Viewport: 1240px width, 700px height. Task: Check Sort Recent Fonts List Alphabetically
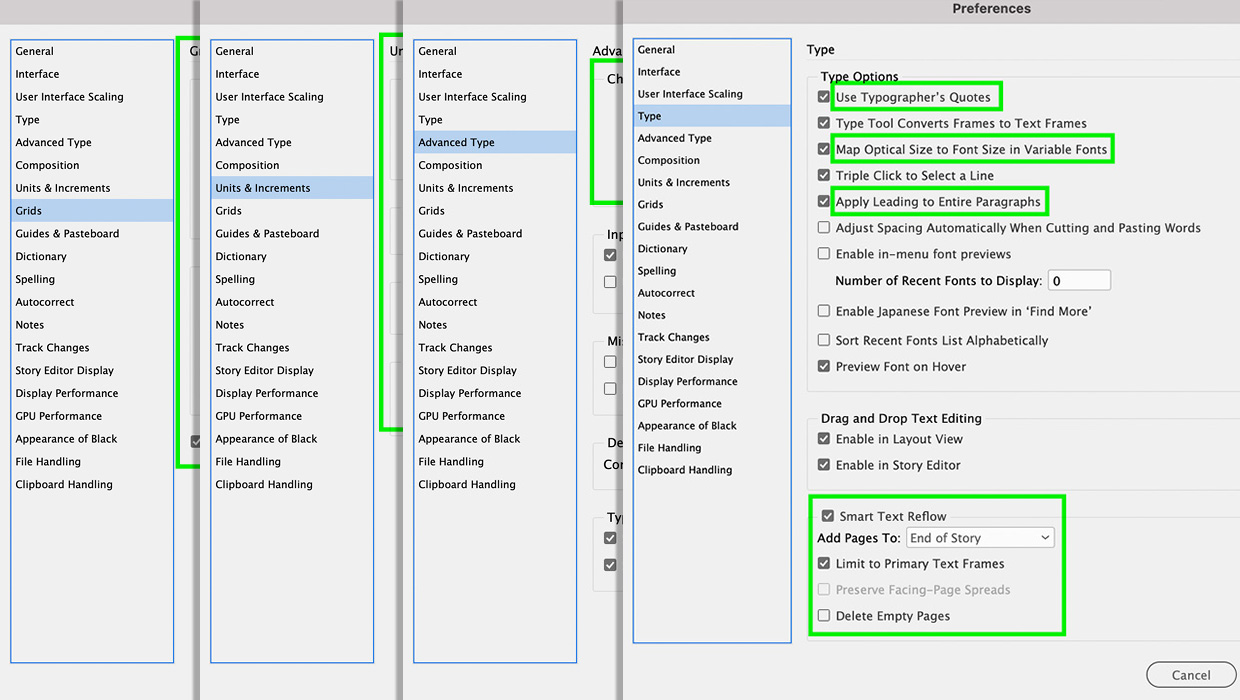(x=824, y=340)
